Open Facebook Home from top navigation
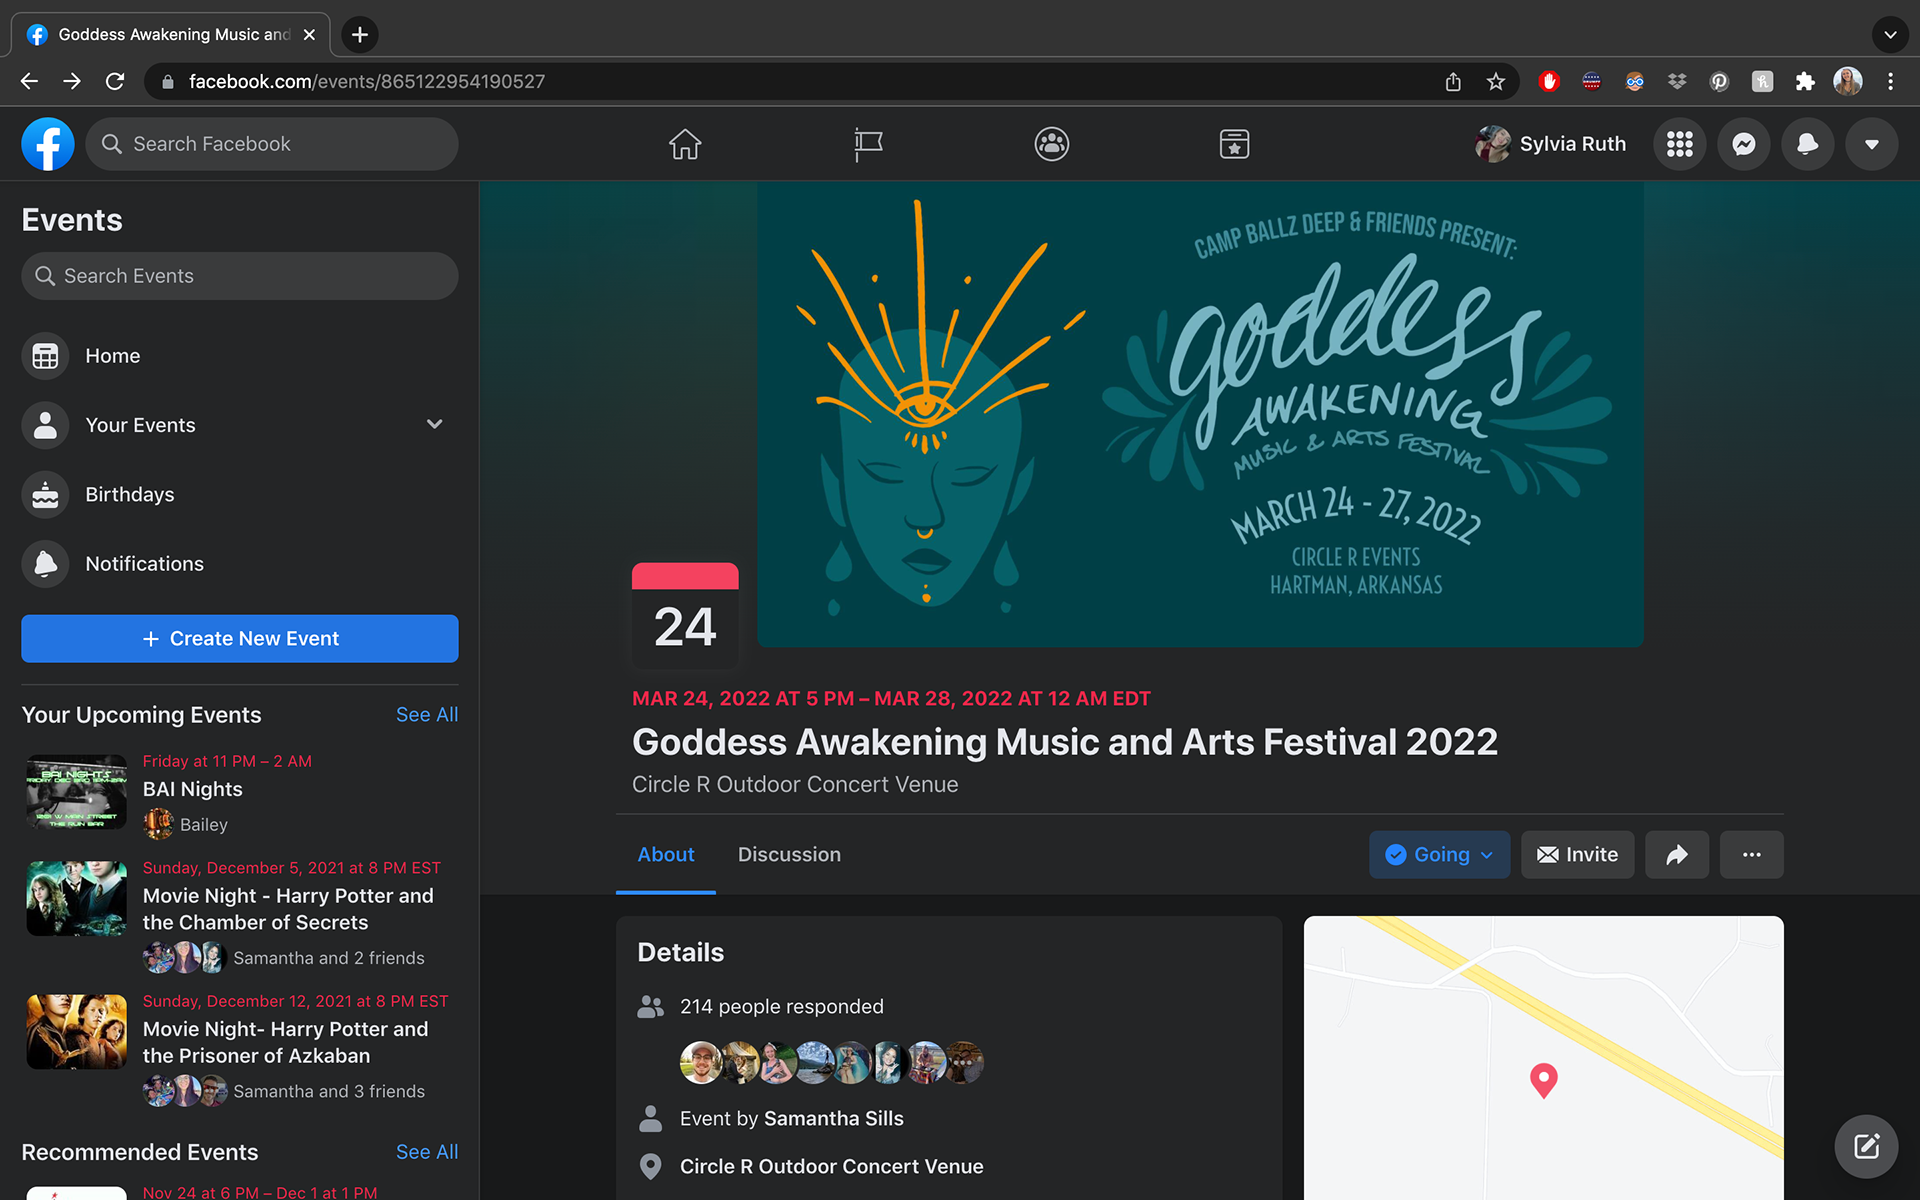1920x1200 pixels. point(685,144)
